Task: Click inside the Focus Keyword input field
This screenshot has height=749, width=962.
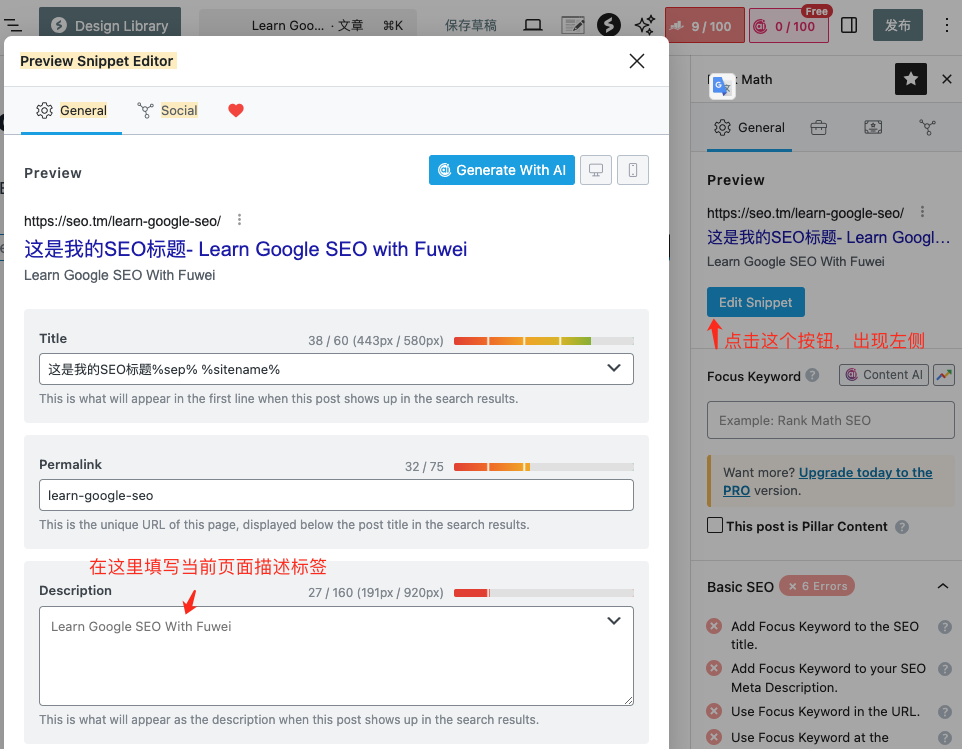Action: click(830, 419)
